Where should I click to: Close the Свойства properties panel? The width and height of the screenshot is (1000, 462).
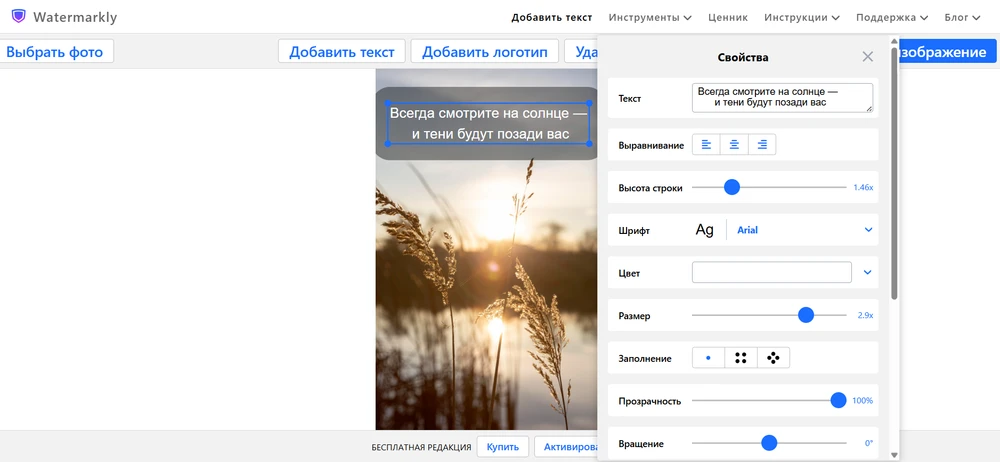(x=868, y=57)
